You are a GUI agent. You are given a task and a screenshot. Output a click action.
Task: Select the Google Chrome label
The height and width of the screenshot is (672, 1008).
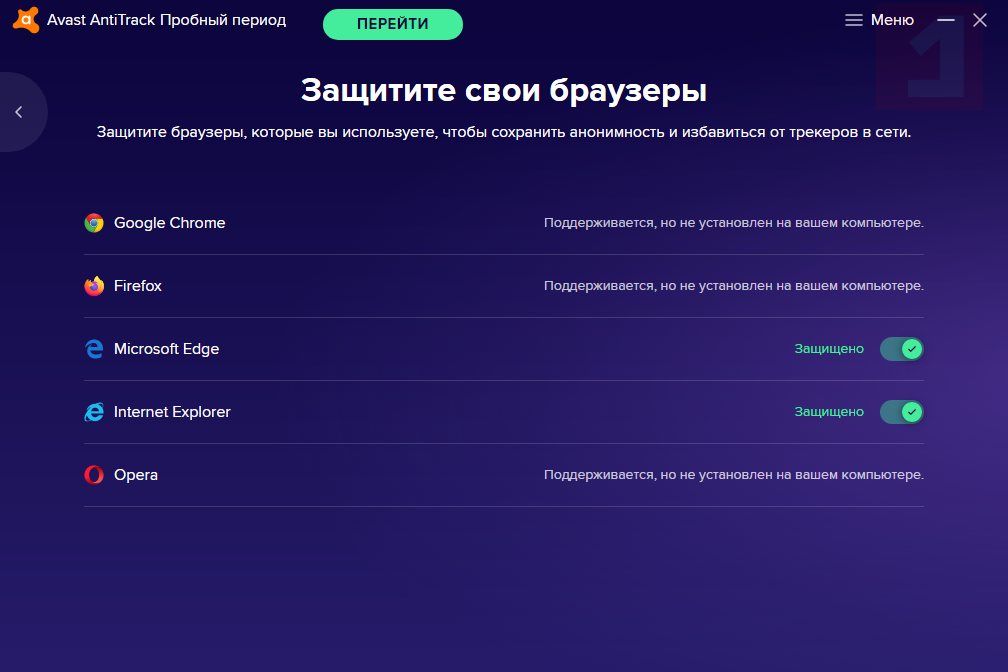(170, 222)
